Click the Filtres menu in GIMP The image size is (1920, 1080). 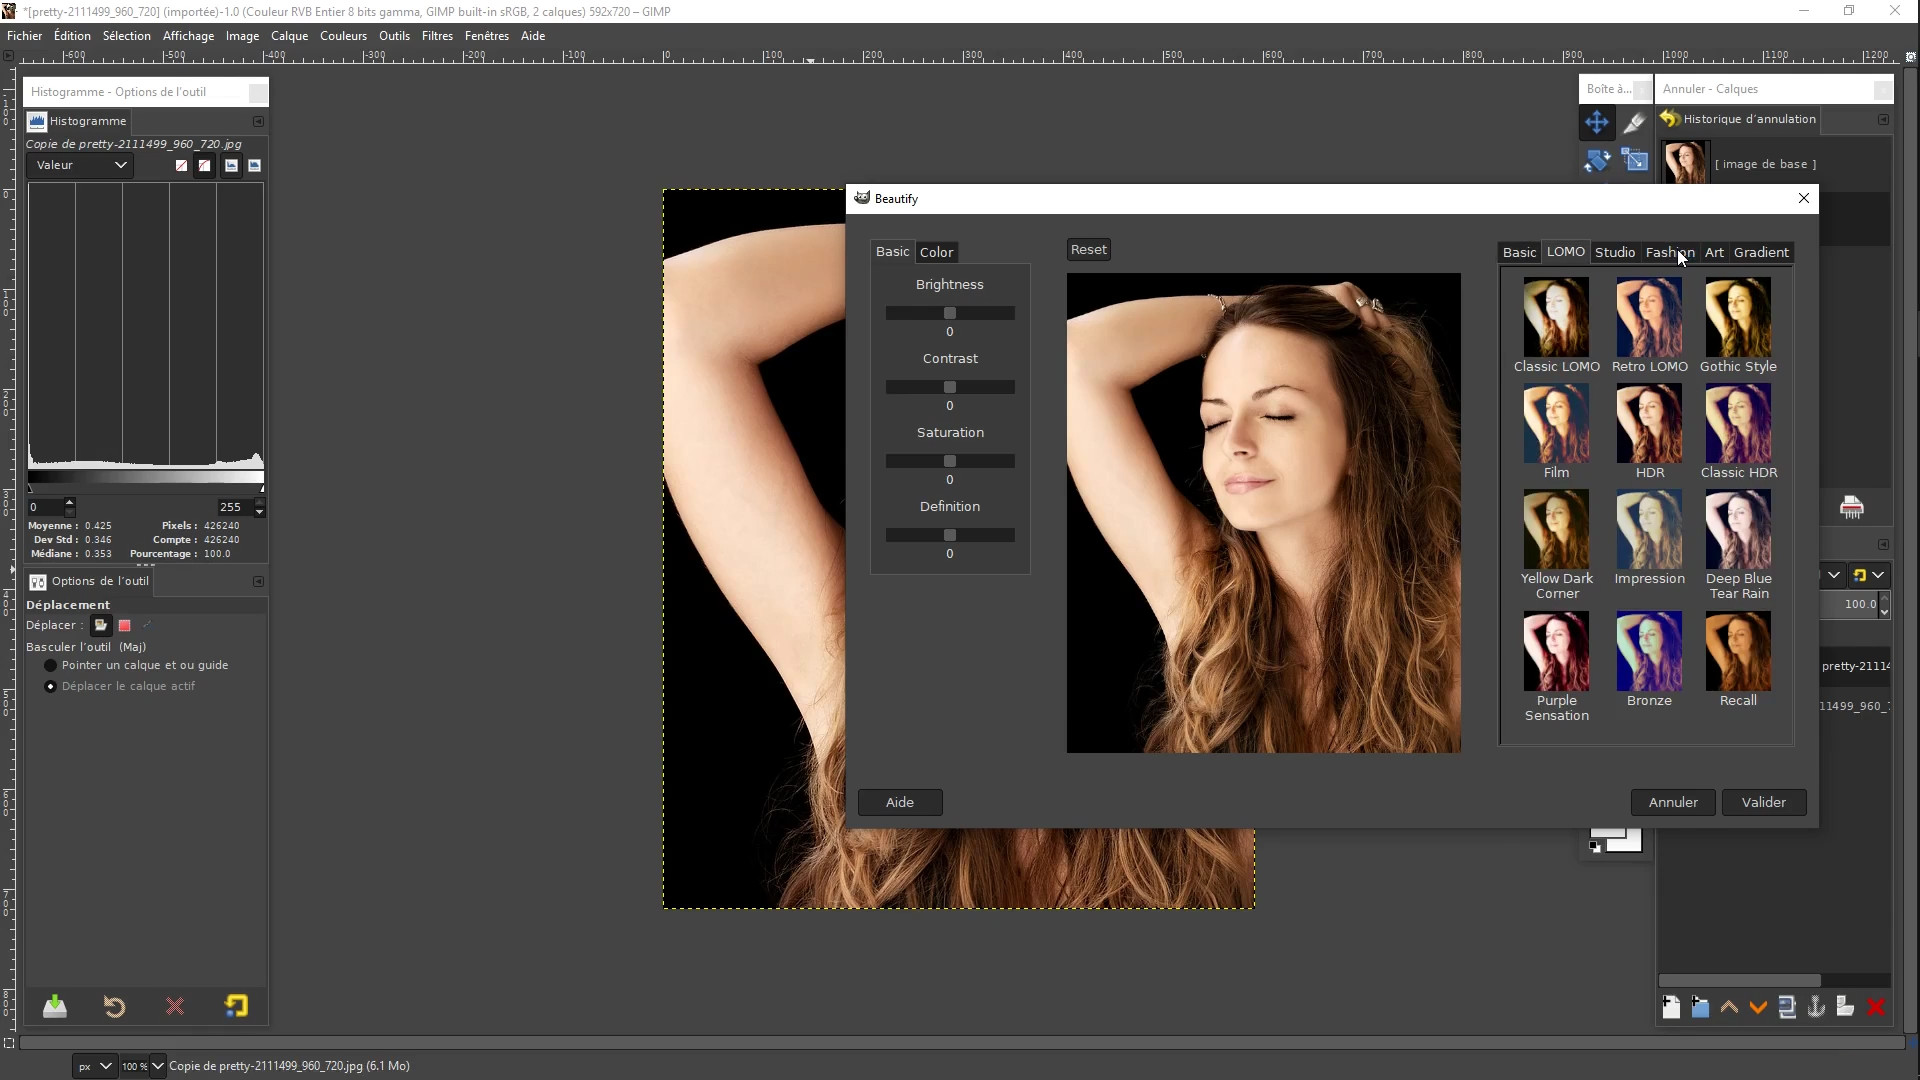coord(438,36)
